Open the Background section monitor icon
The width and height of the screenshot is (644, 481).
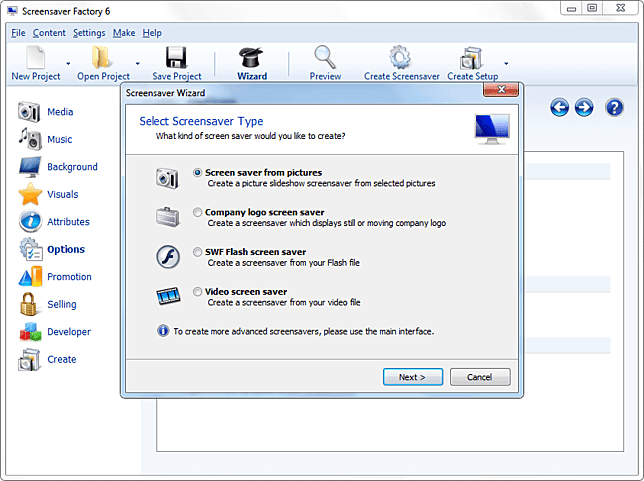pos(30,166)
